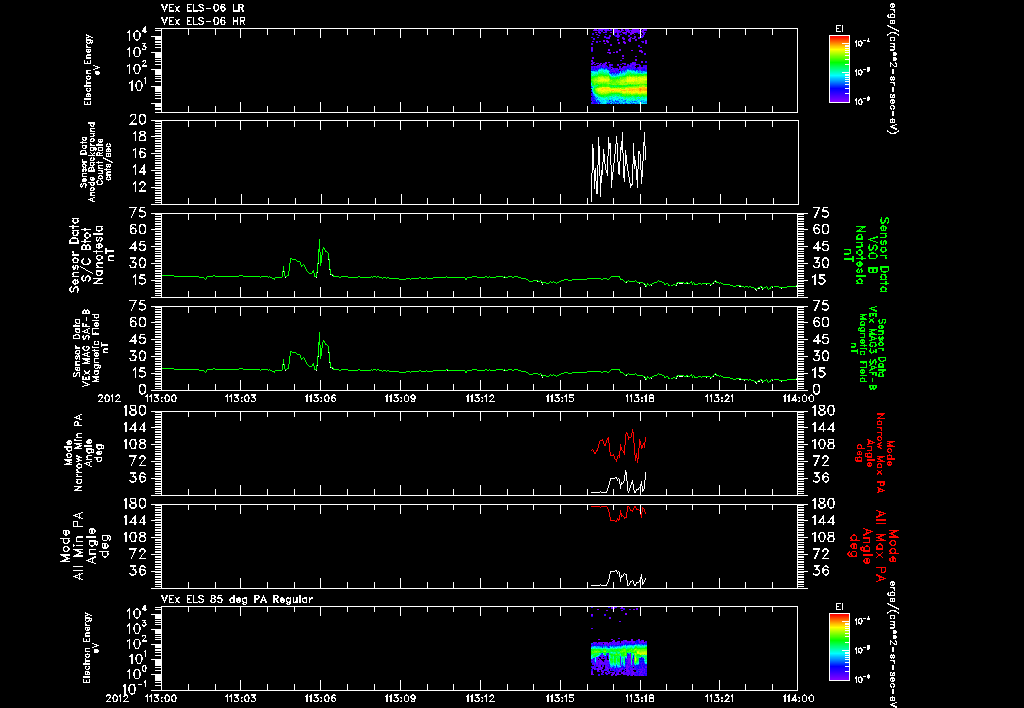Click the top EI rainbow color bar
Viewport: 1024px width, 708px height.
click(839, 69)
